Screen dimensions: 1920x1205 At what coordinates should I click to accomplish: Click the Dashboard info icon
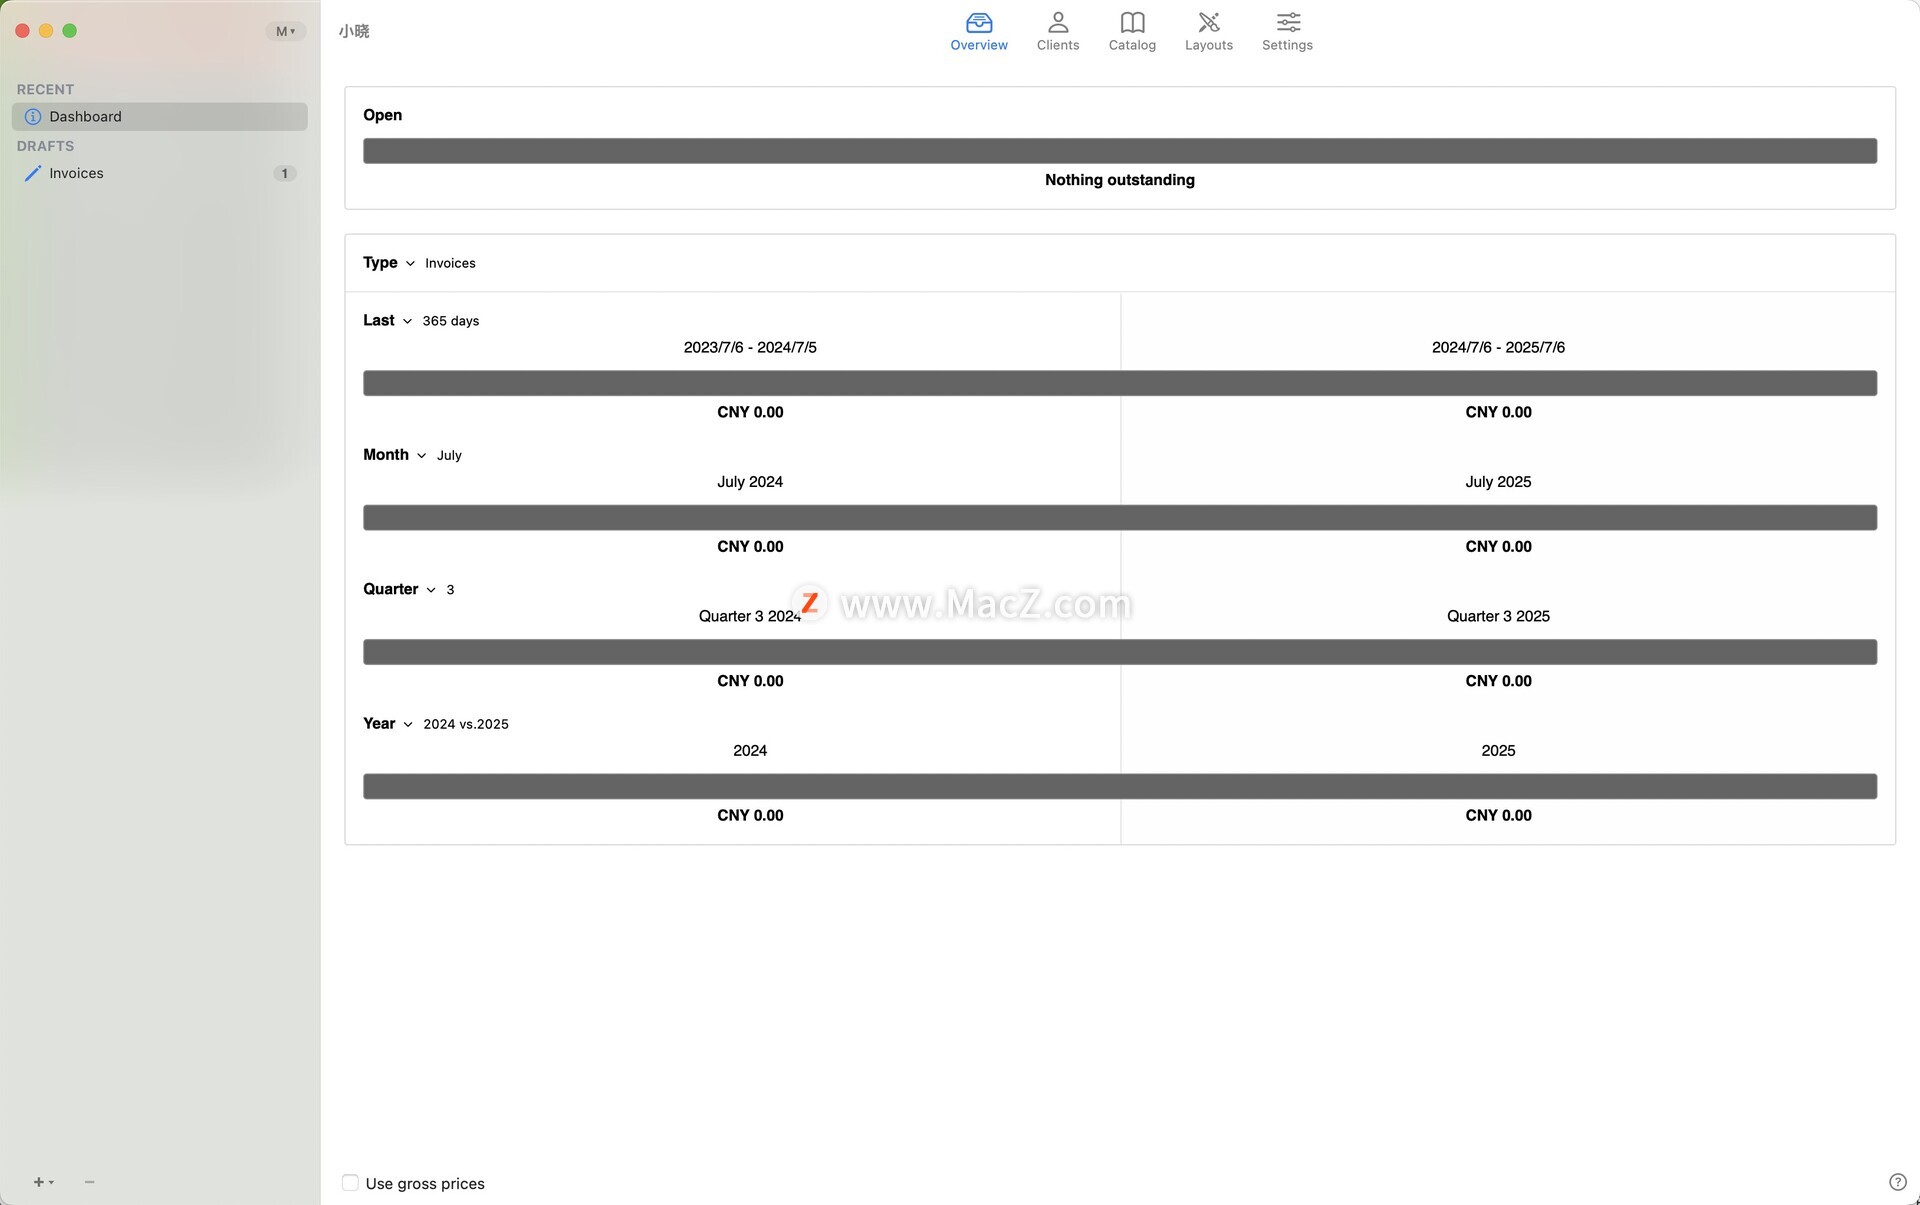(33, 117)
